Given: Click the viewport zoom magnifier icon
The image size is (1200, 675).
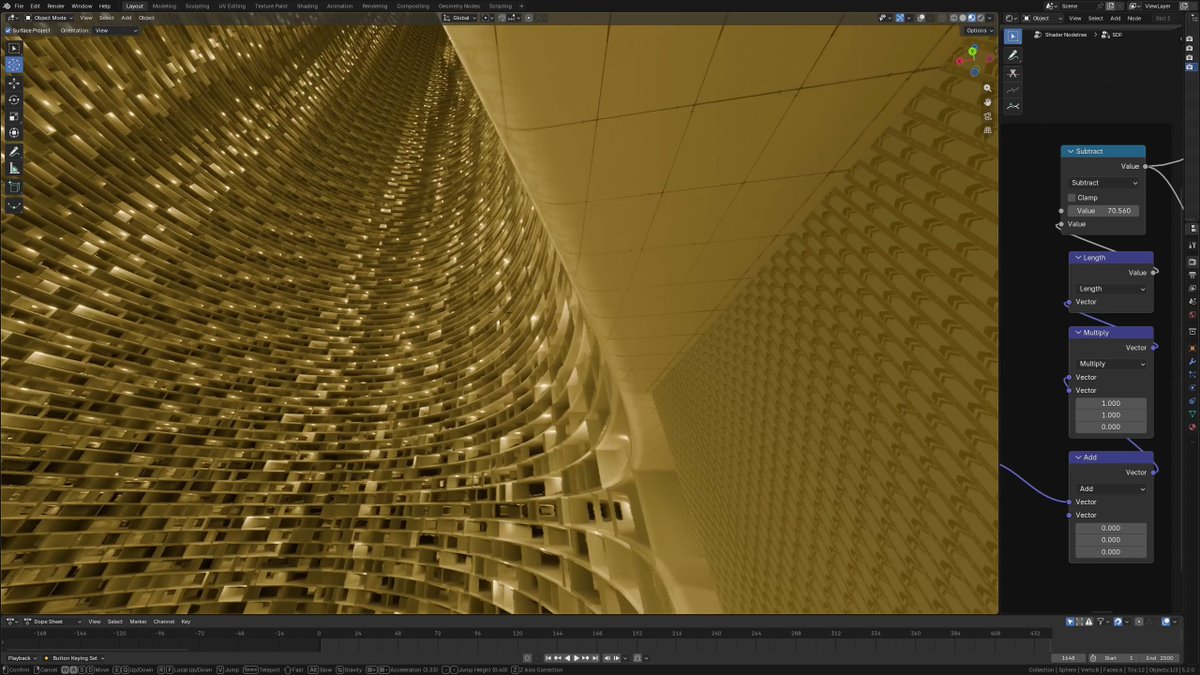Looking at the screenshot, I should (988, 88).
